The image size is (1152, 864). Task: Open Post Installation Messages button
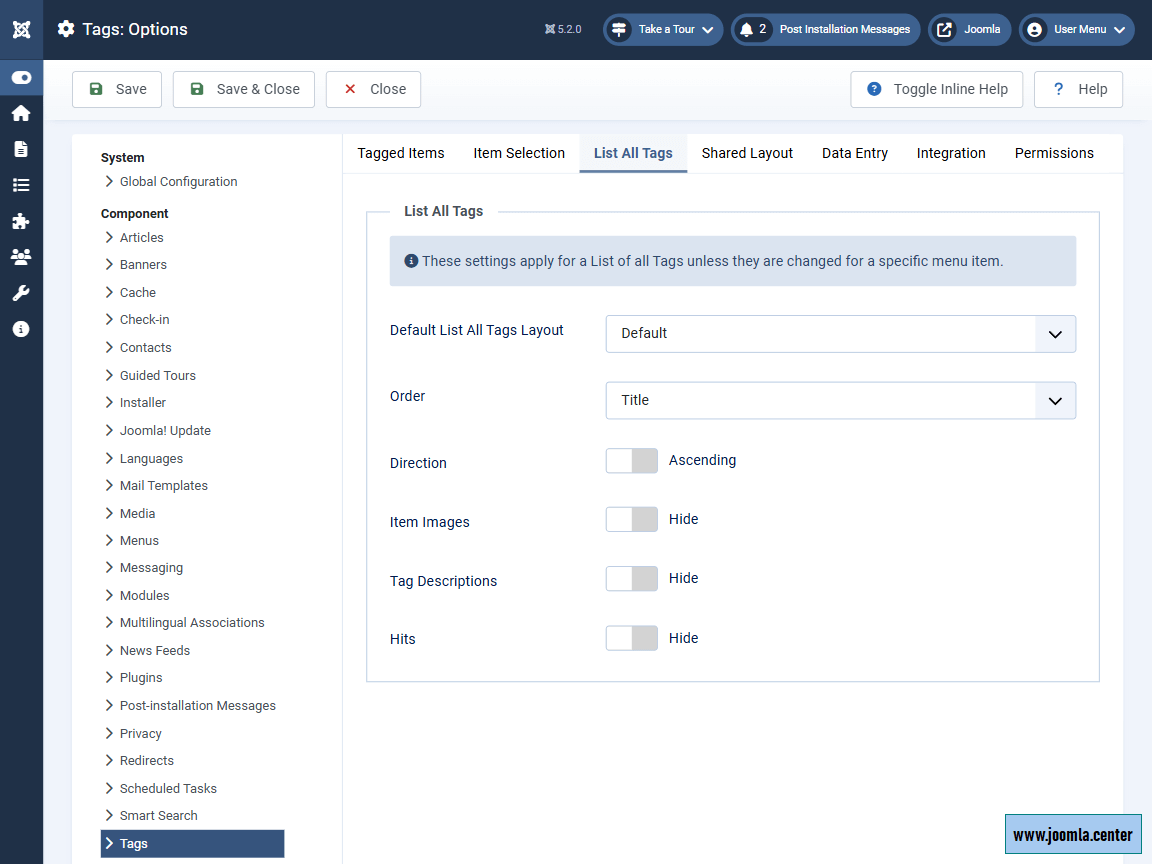[x=826, y=29]
